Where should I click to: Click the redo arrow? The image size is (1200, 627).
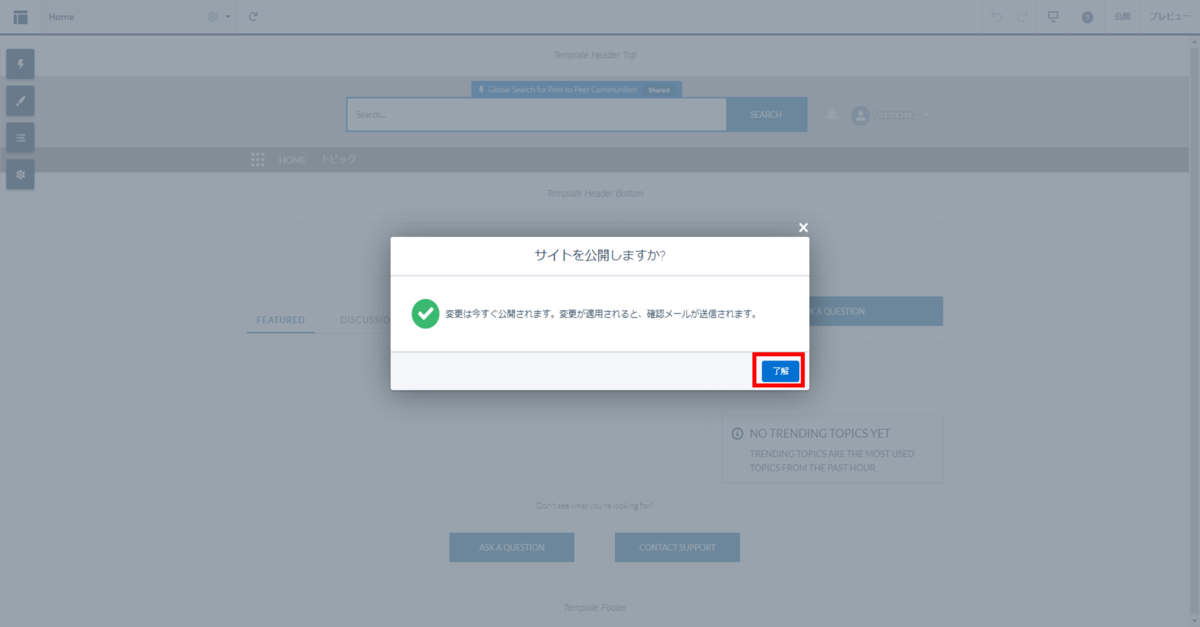[1022, 17]
